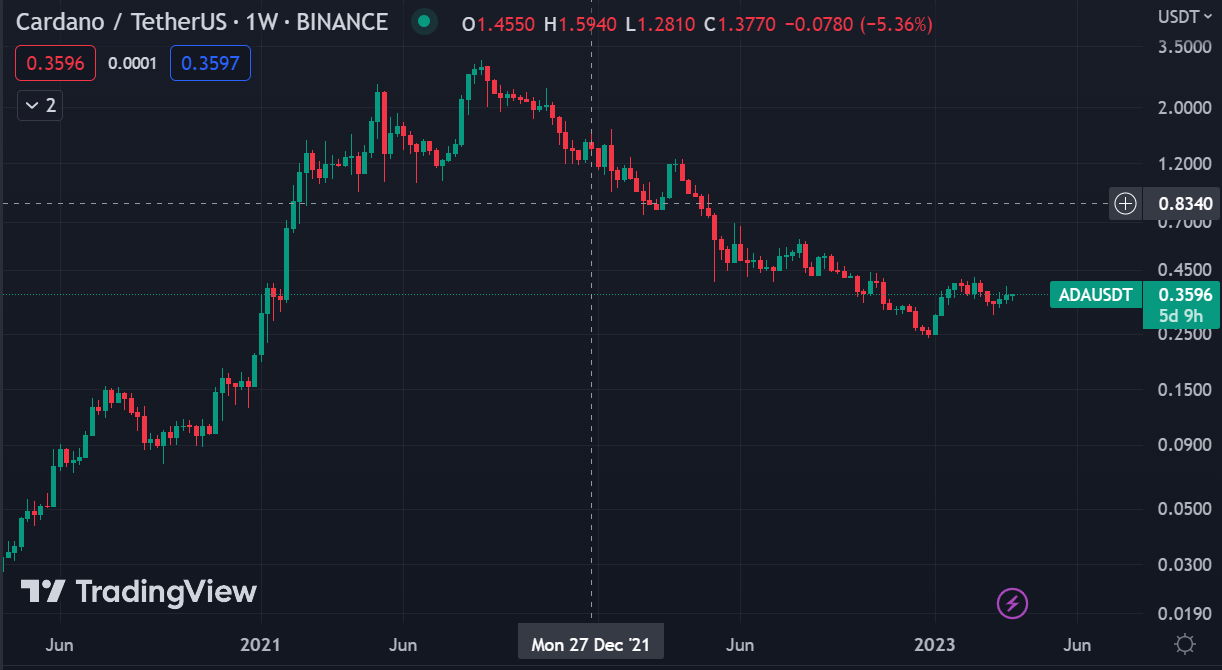Click the spread value 0.0001 between bid and ask
The image size is (1222, 670).
[132, 62]
